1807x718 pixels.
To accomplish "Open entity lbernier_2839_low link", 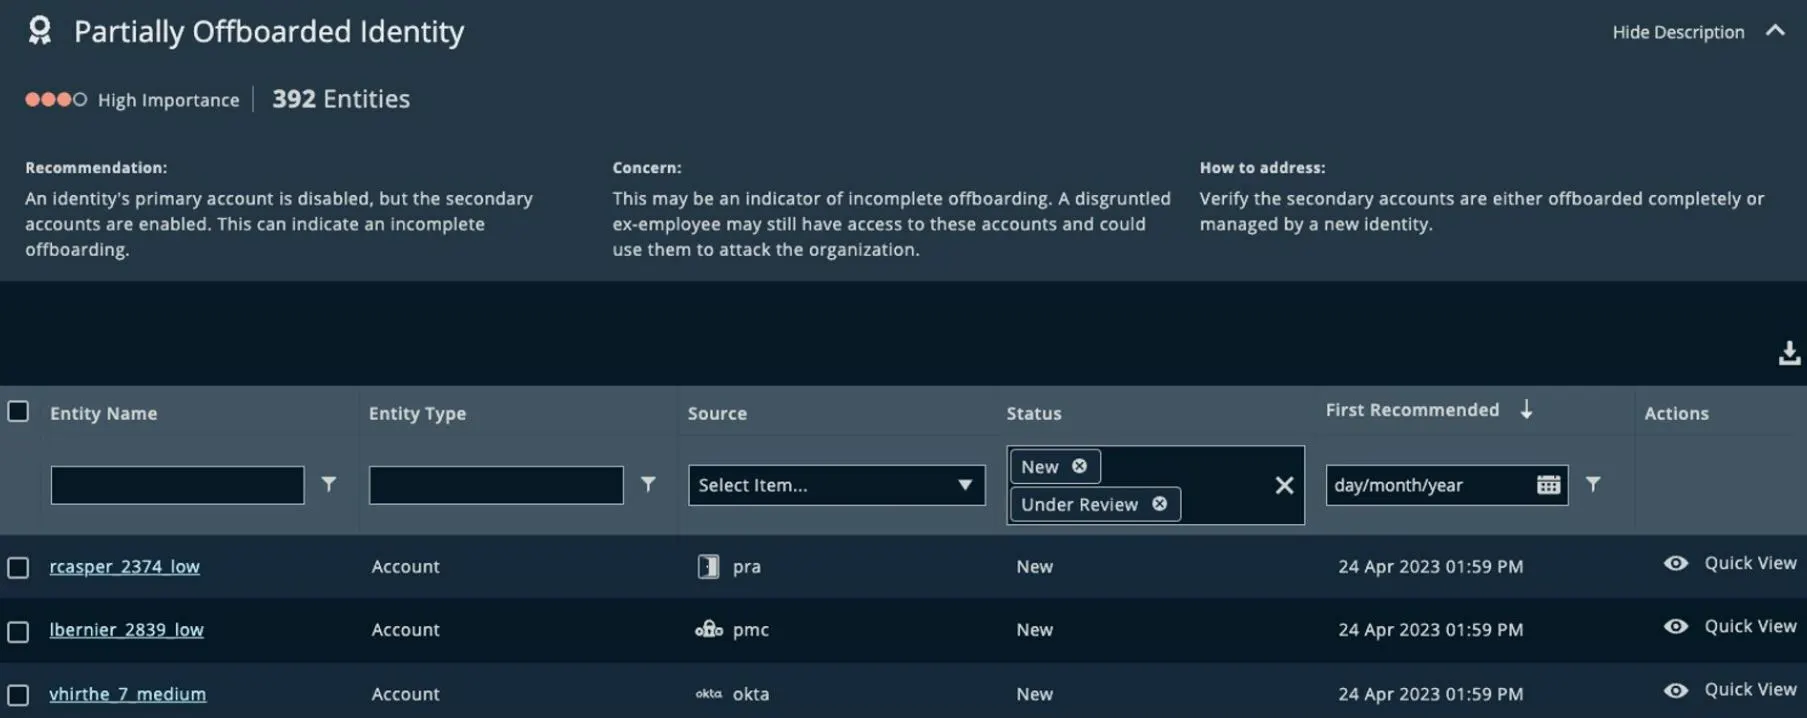I will click(126, 630).
